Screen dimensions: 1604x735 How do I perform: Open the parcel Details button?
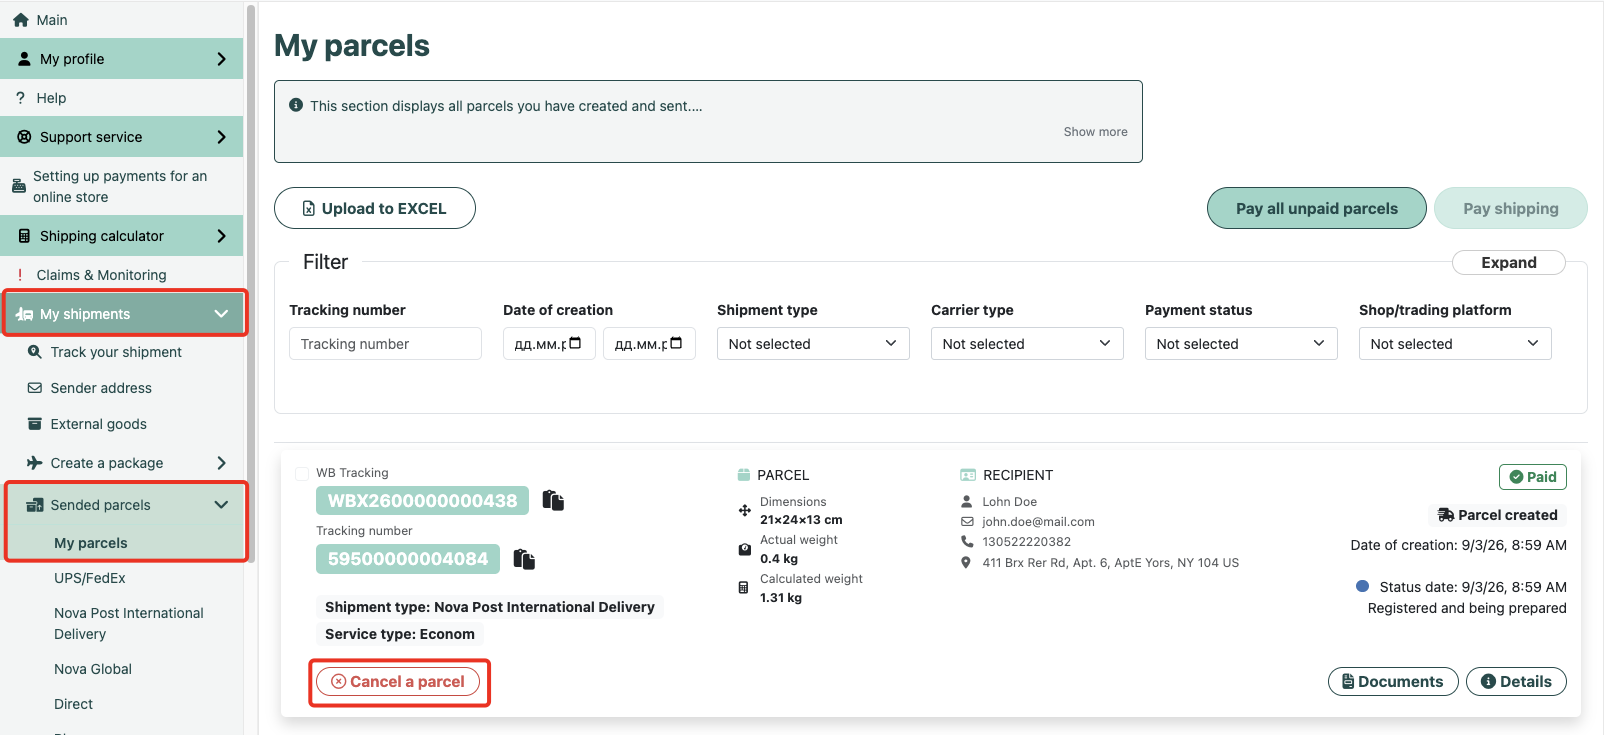pyautogui.click(x=1516, y=682)
